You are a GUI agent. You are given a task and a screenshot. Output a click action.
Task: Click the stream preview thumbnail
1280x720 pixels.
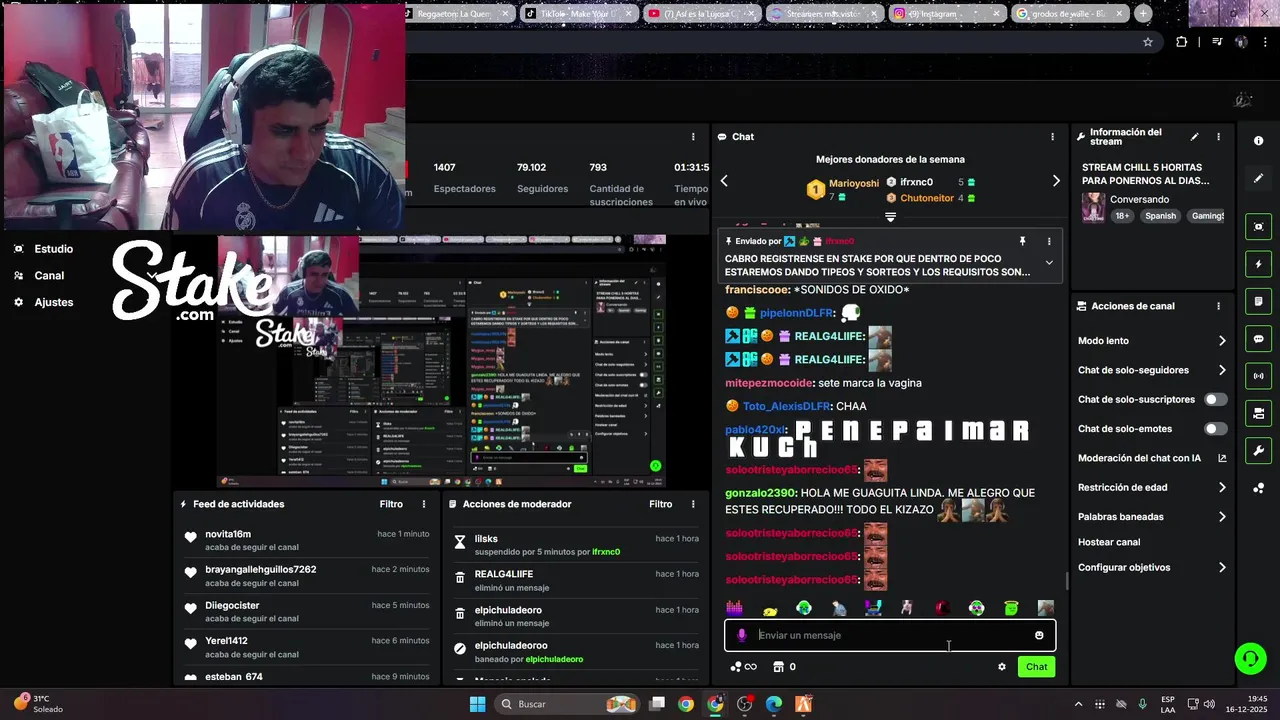[x=442, y=360]
